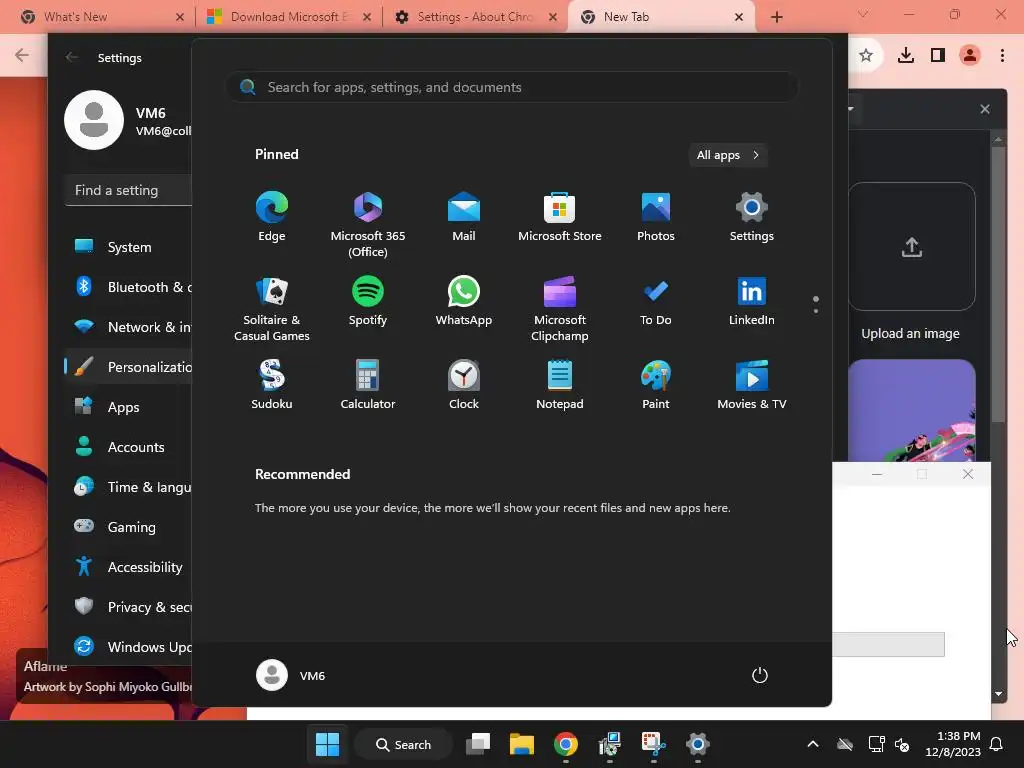Switch to Settings - About Chrome tab

475,17
